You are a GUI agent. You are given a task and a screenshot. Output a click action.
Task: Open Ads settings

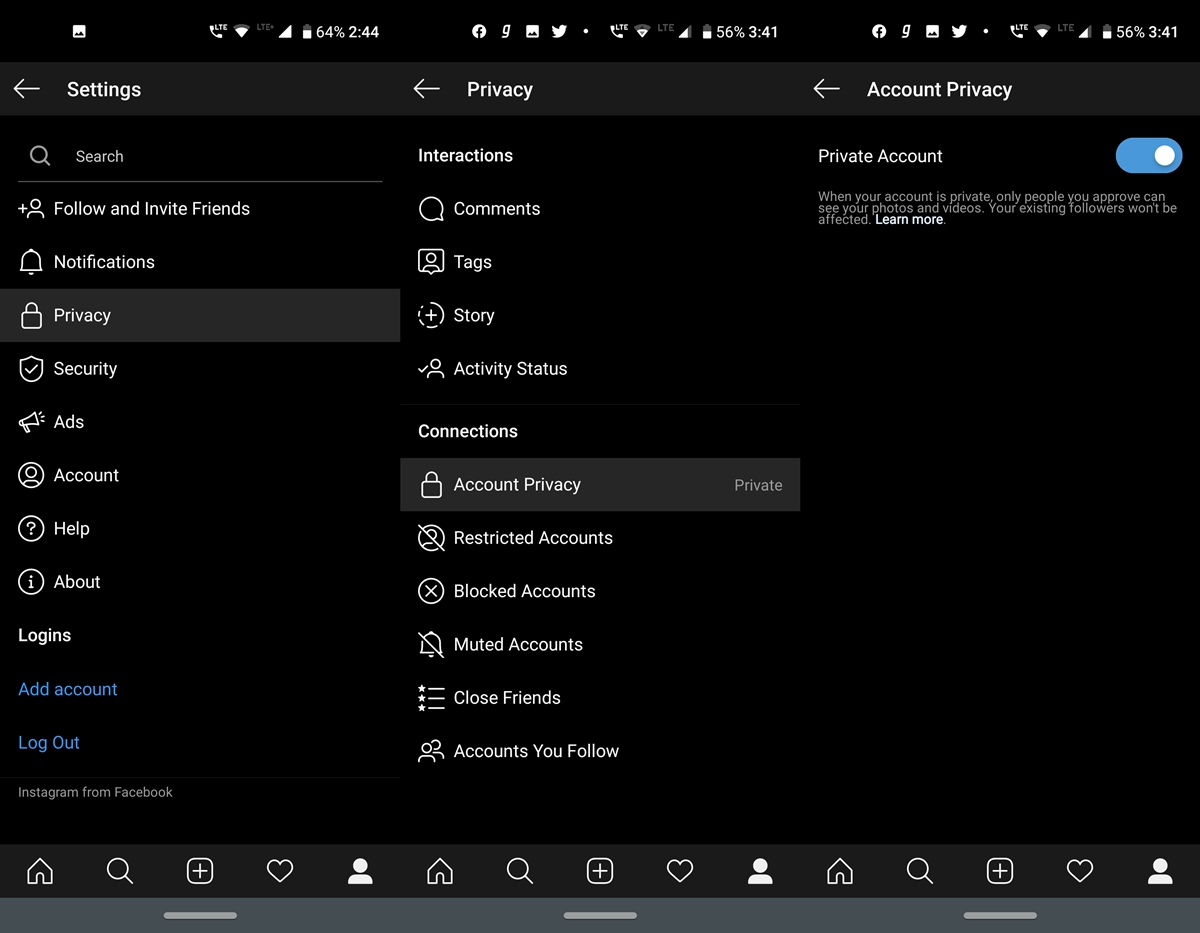coord(200,422)
